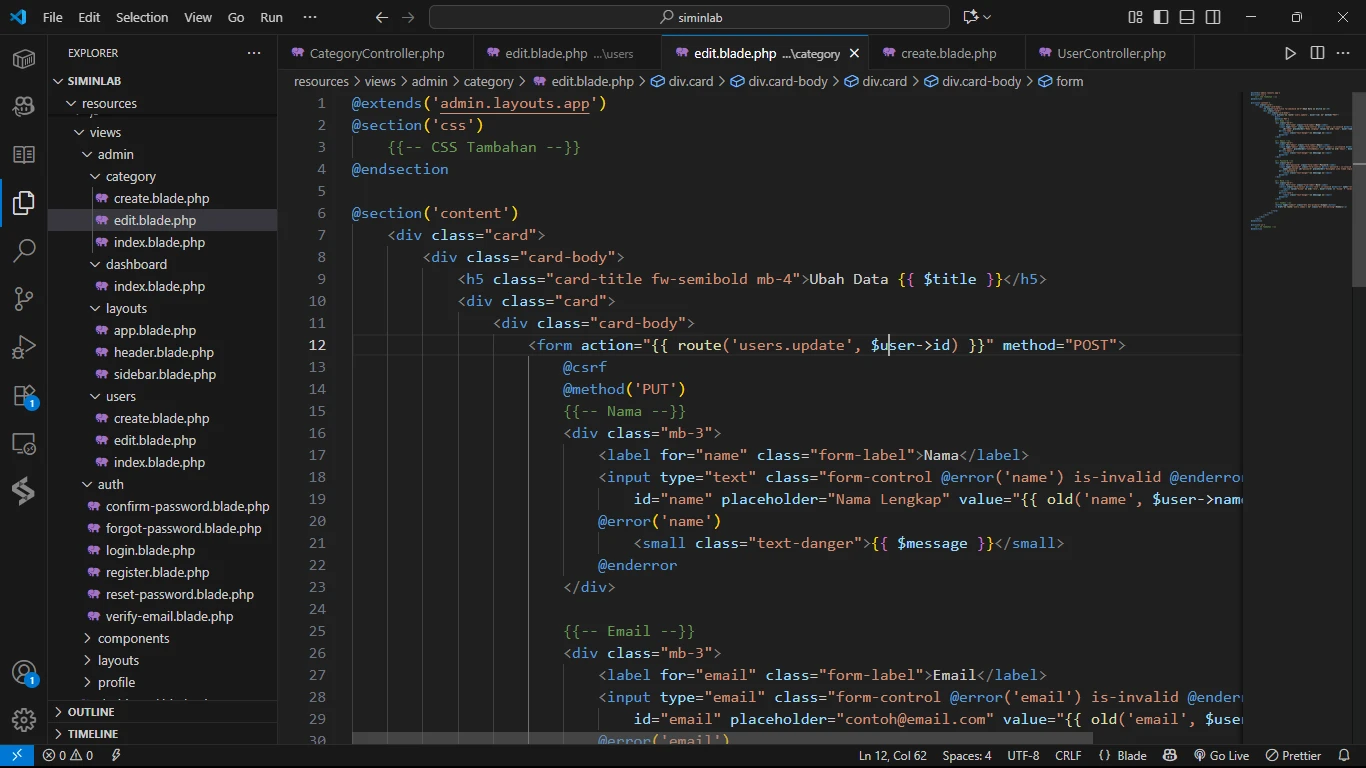Open the Extensions view
The width and height of the screenshot is (1366, 768).
24,395
